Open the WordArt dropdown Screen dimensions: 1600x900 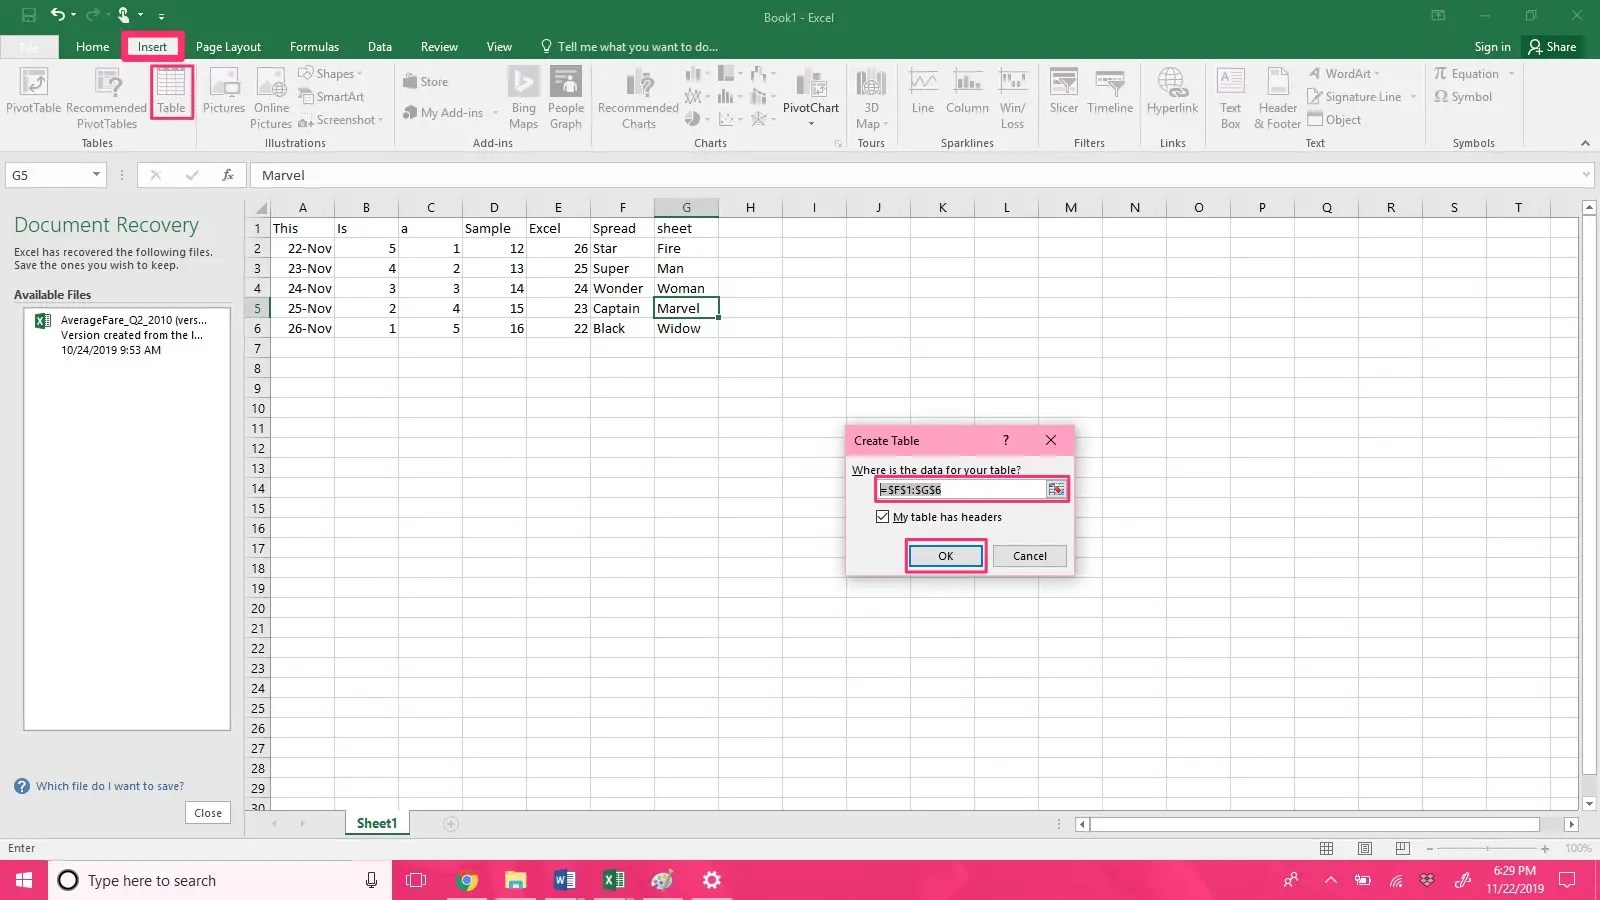1344,74
